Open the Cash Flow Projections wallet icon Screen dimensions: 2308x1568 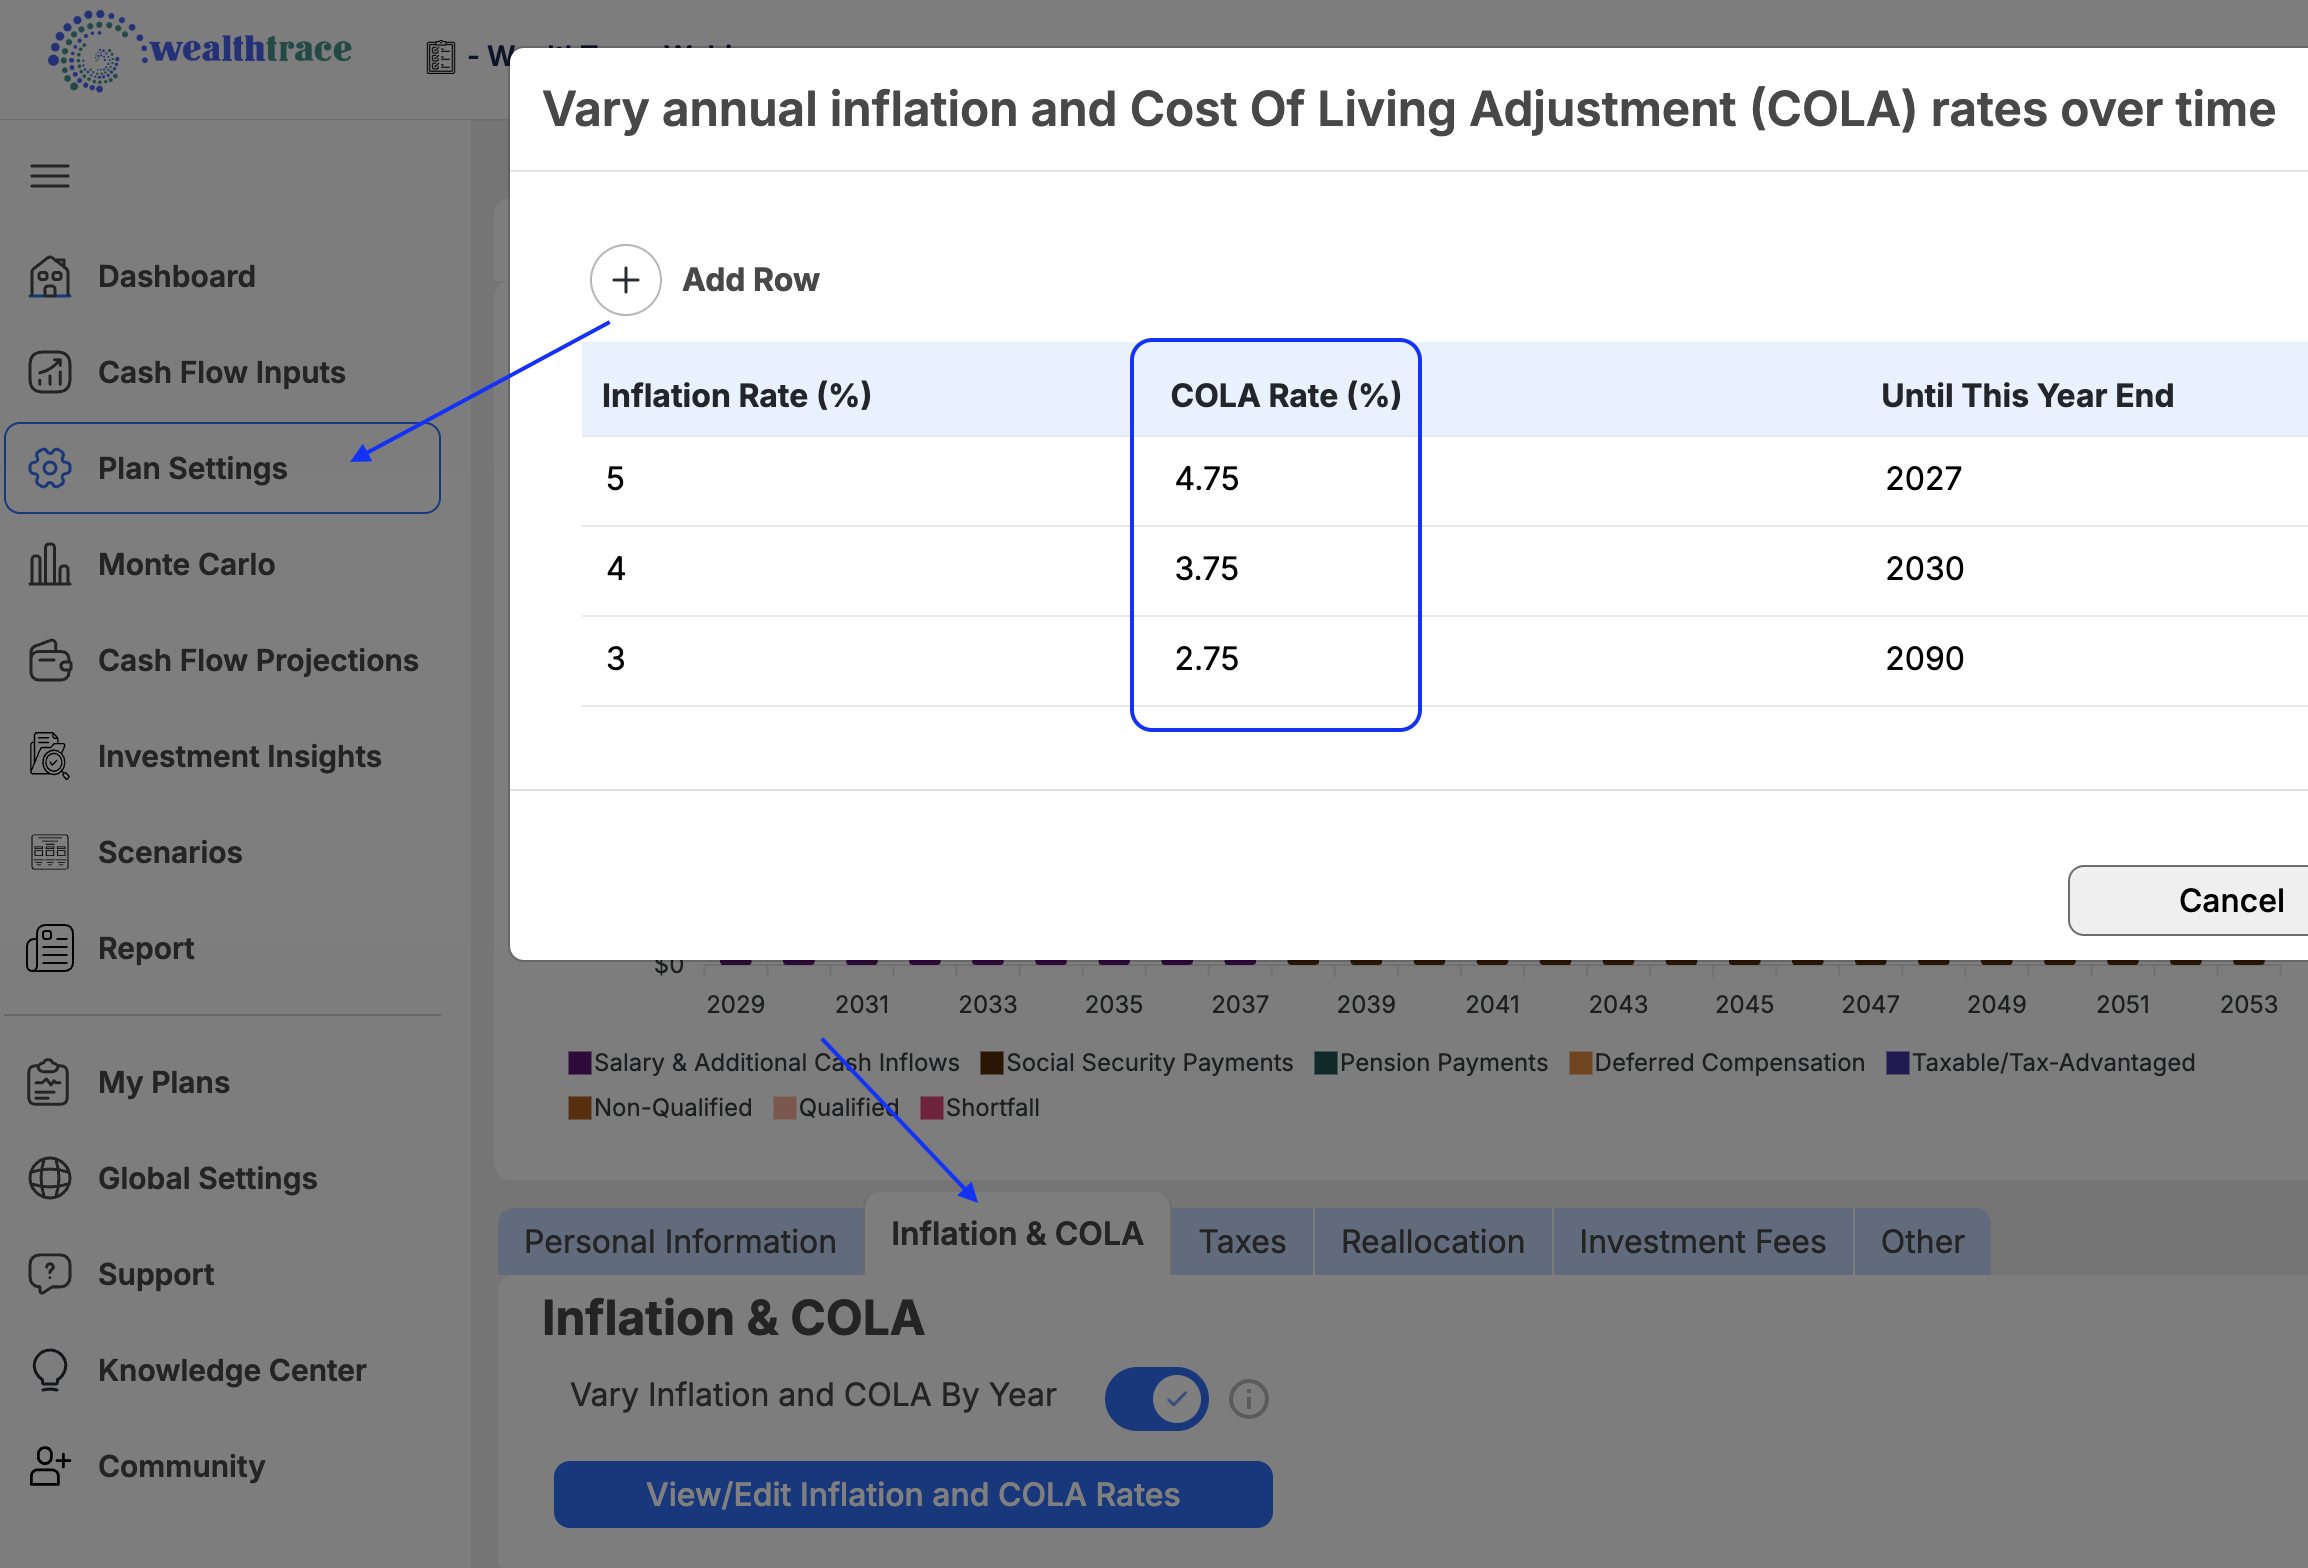[50, 660]
